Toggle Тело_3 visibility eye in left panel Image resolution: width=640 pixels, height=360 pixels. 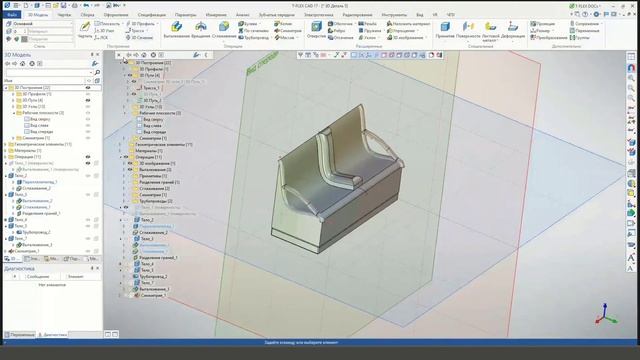point(88,195)
